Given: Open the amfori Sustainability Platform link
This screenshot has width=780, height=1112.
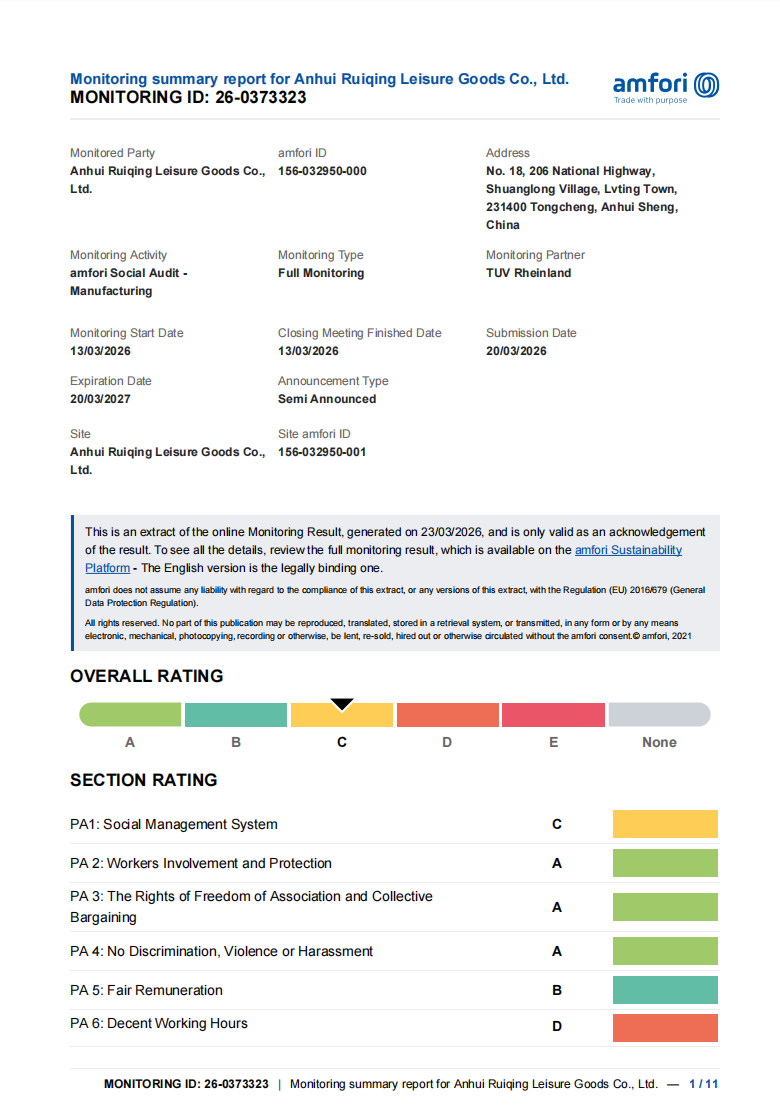Looking at the screenshot, I should (628, 550).
